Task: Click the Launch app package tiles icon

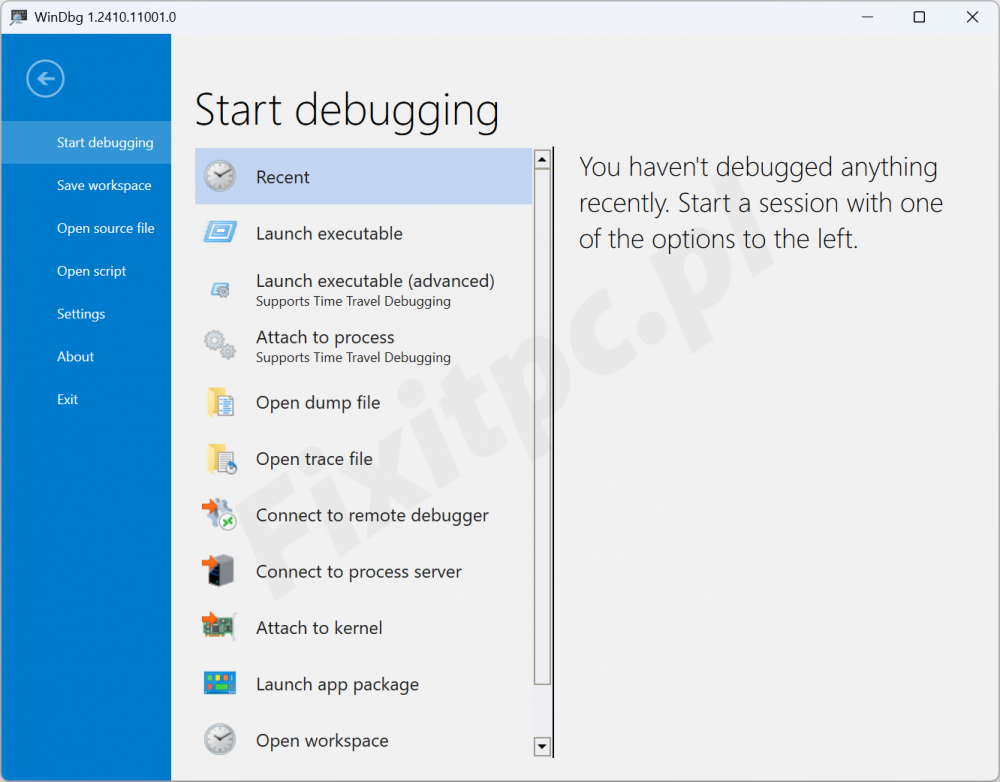Action: pyautogui.click(x=220, y=684)
